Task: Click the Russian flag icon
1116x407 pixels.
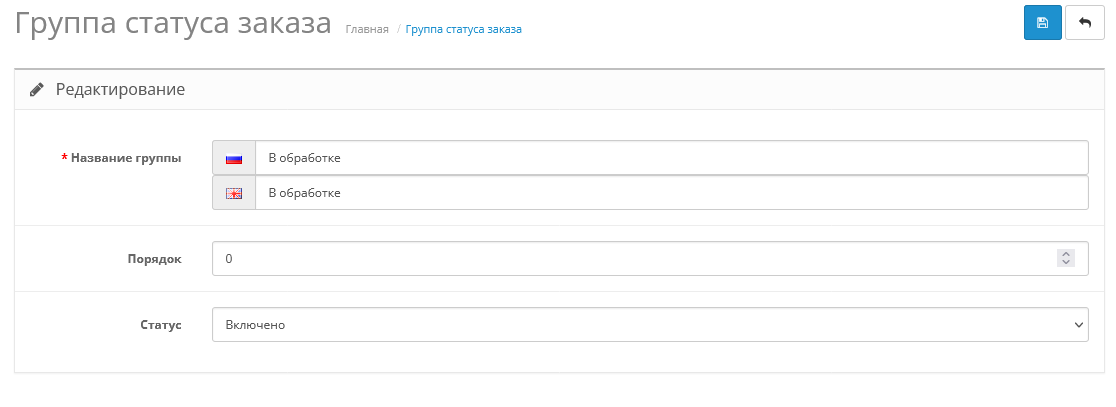Action: click(234, 158)
